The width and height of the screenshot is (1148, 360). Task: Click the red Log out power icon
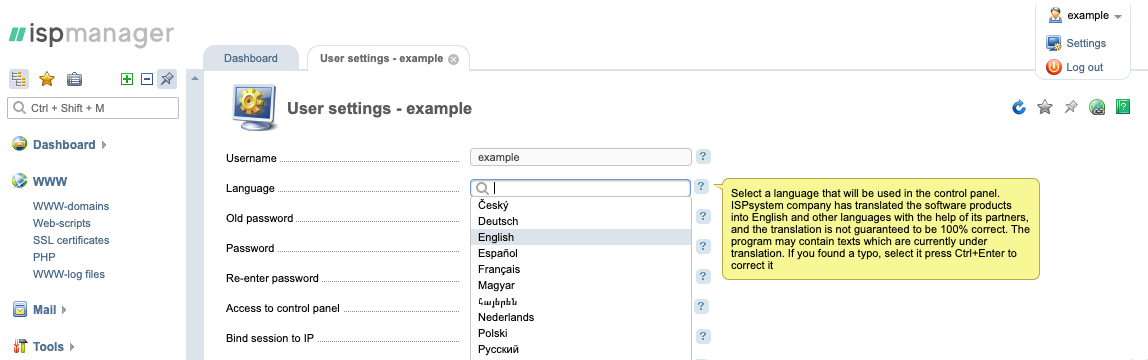click(1054, 67)
